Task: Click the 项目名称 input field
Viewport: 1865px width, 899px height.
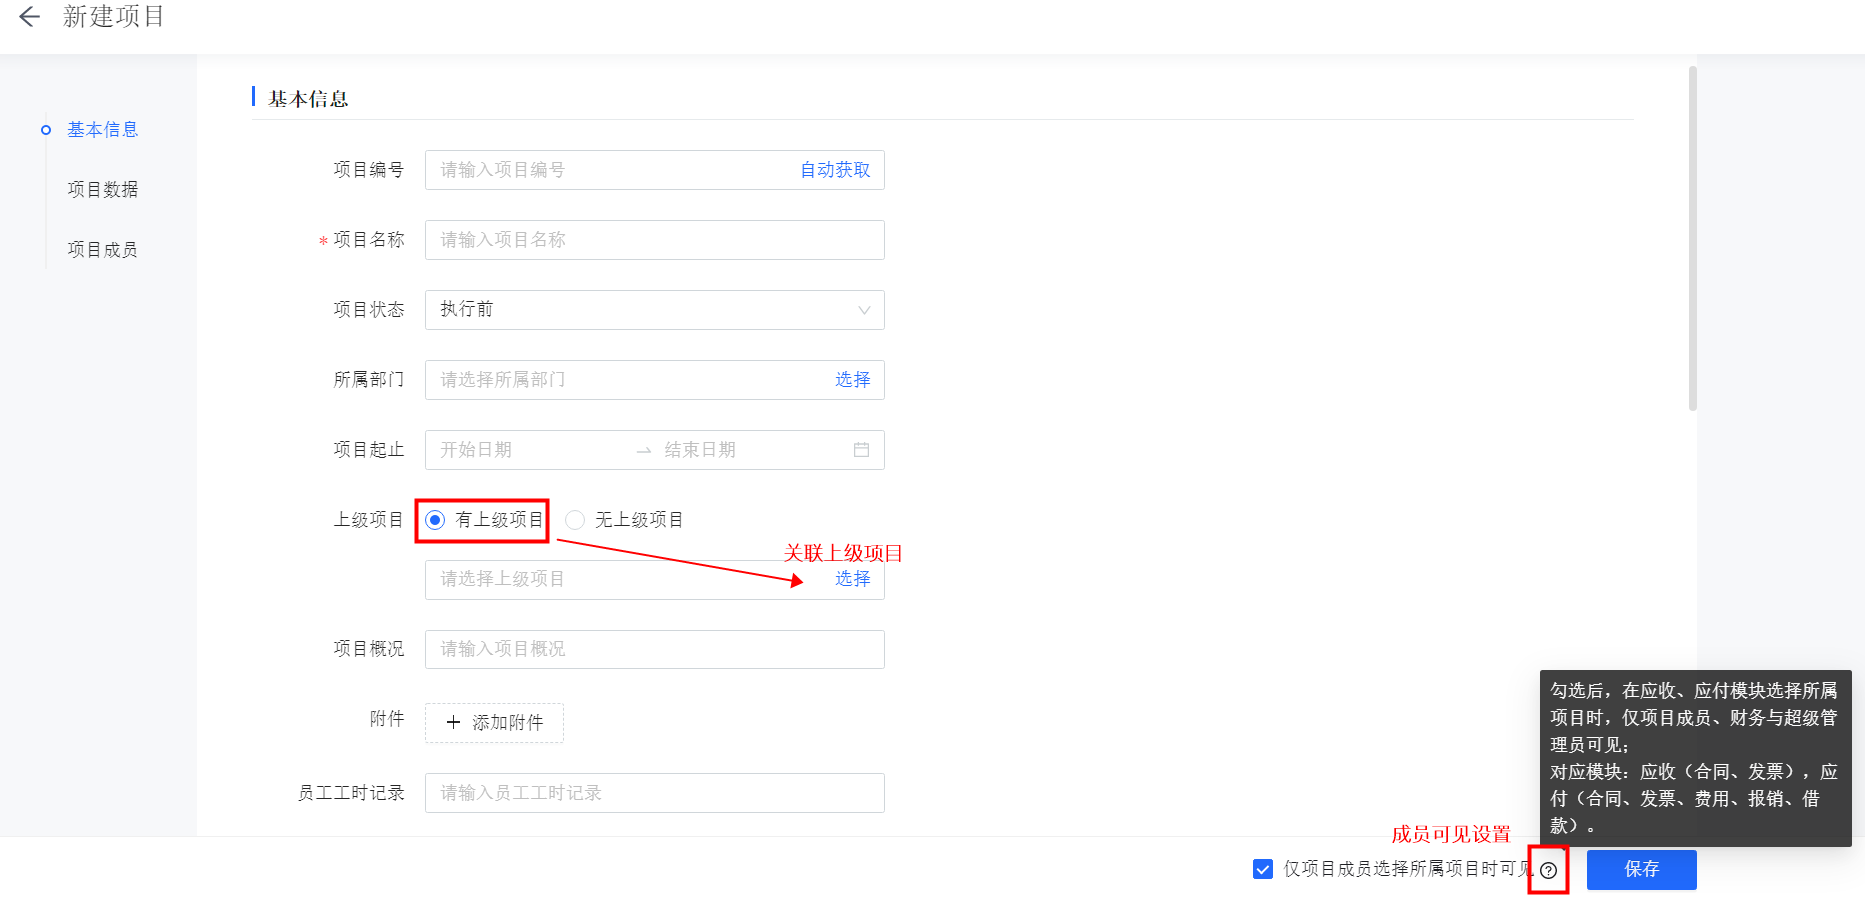Action: [655, 240]
